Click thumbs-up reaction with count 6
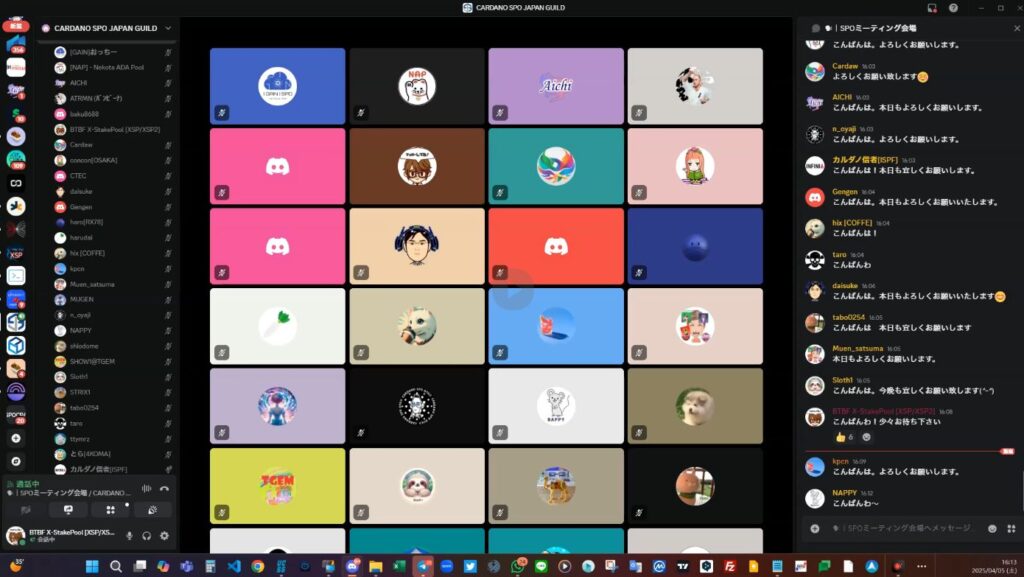This screenshot has height=577, width=1024. (x=844, y=437)
